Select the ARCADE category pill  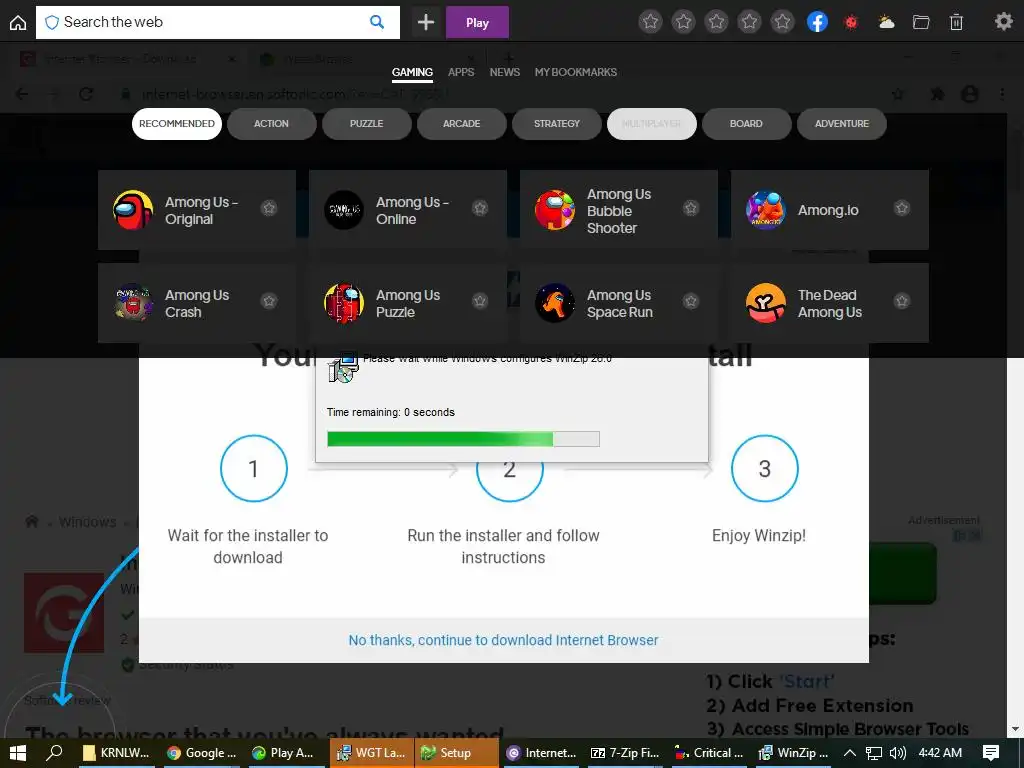[462, 124]
